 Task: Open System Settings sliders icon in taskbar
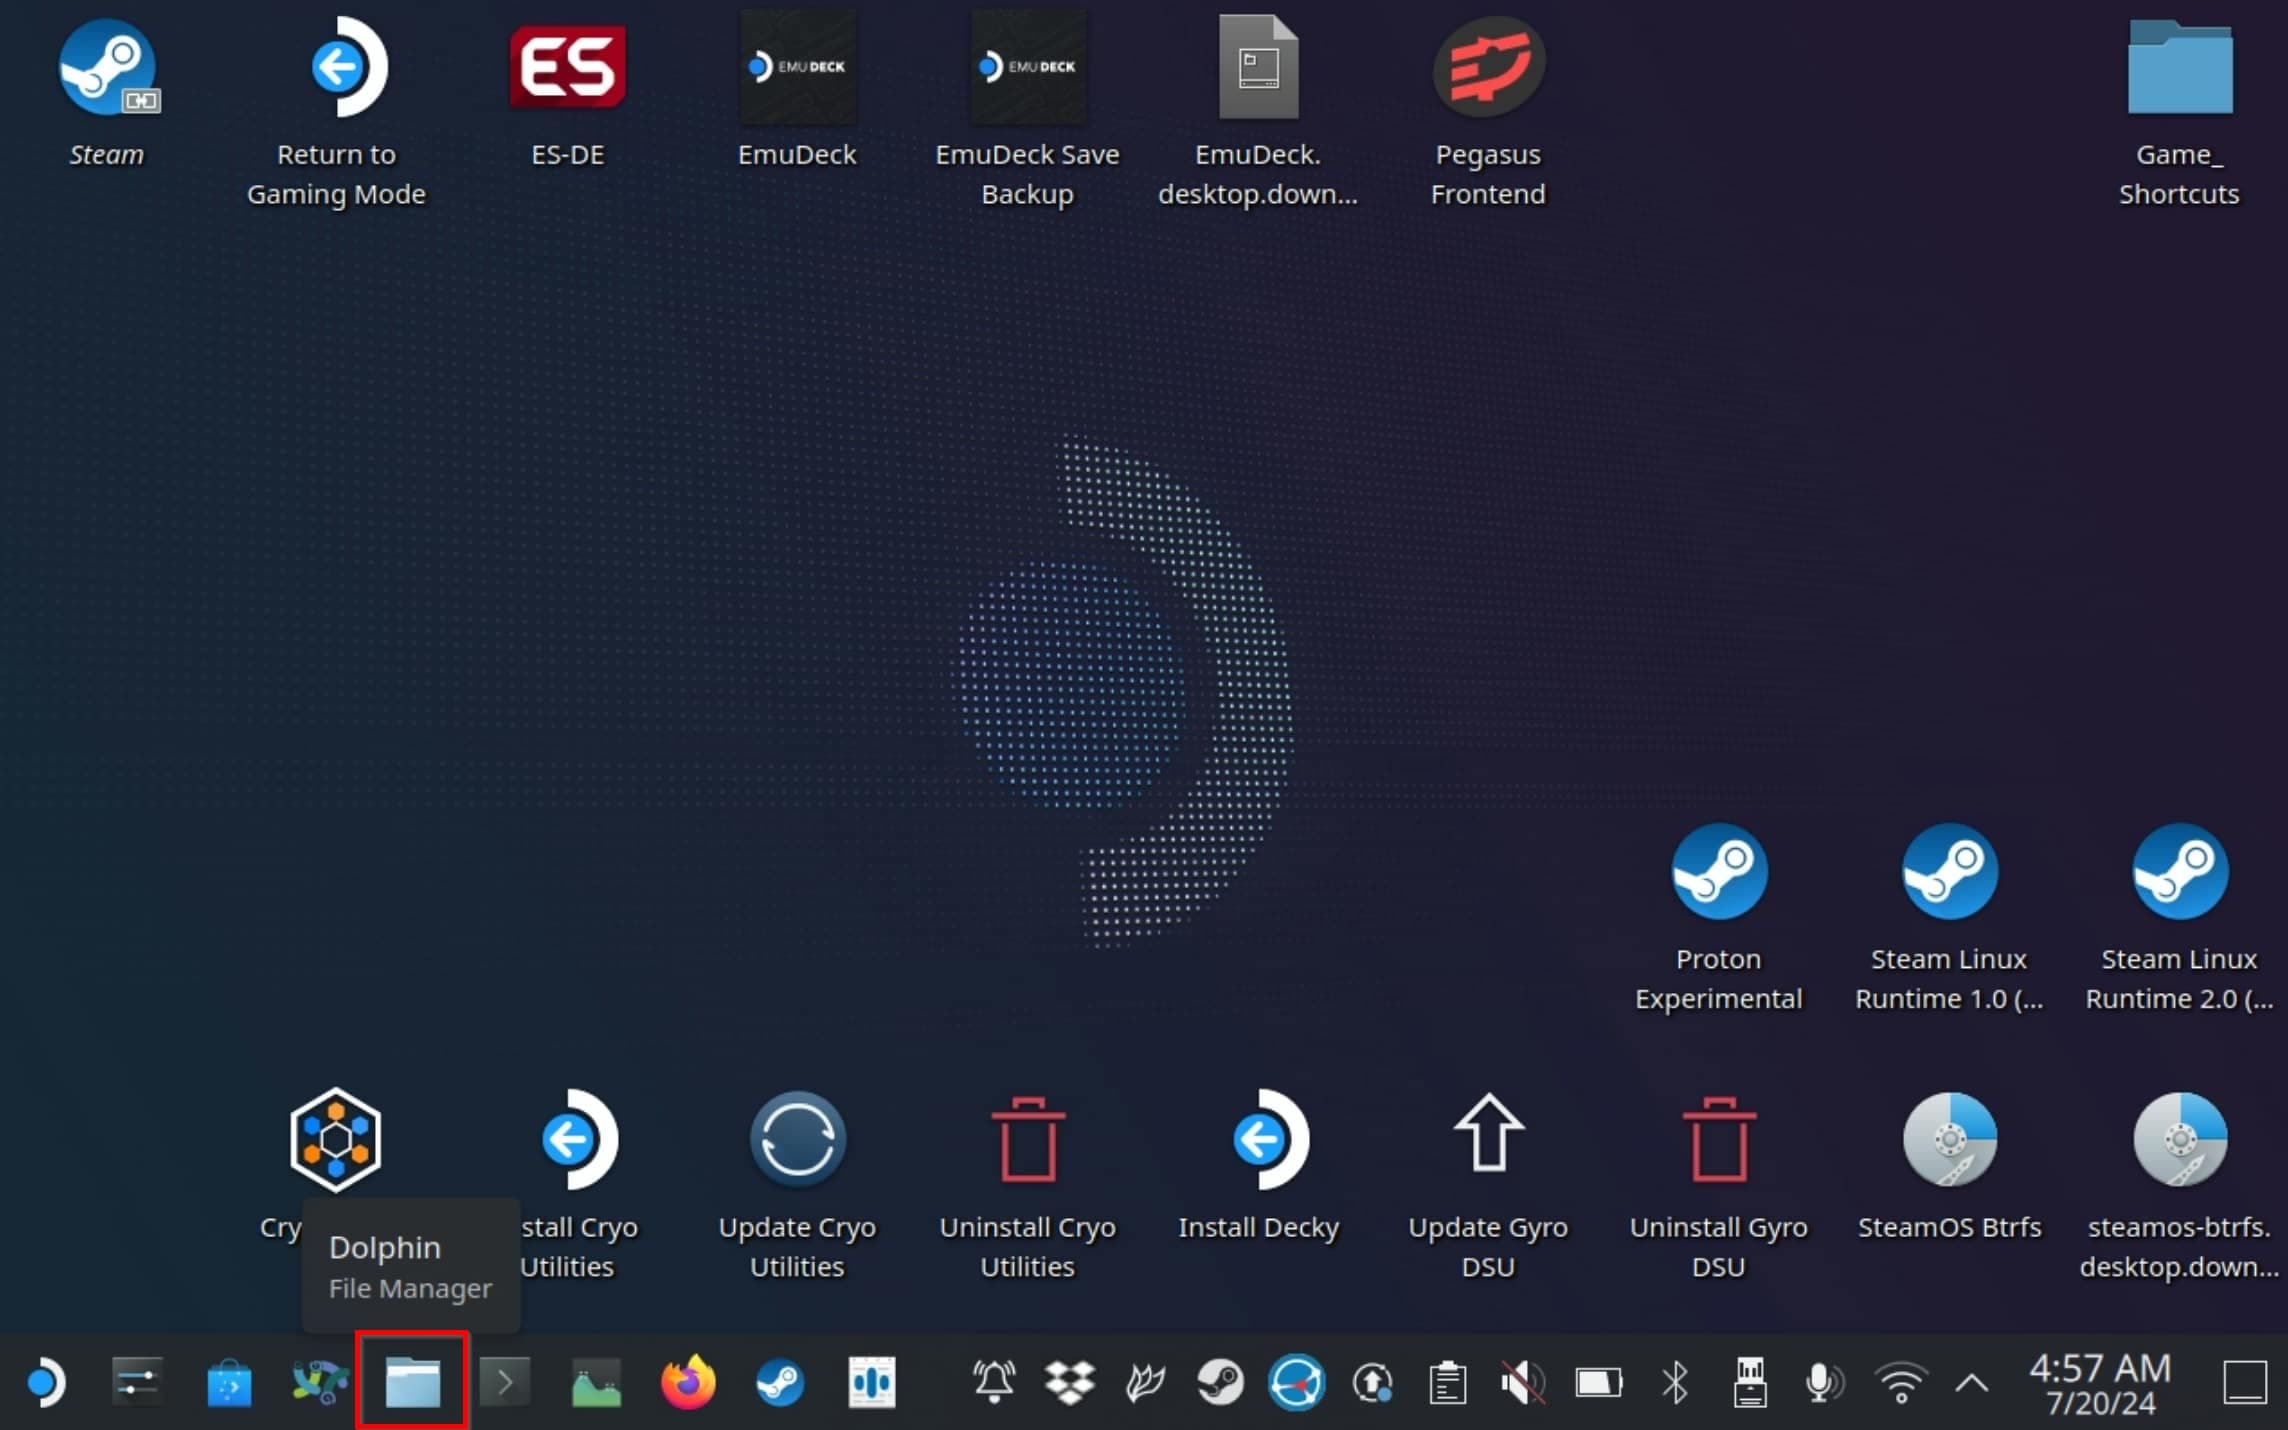pos(136,1383)
